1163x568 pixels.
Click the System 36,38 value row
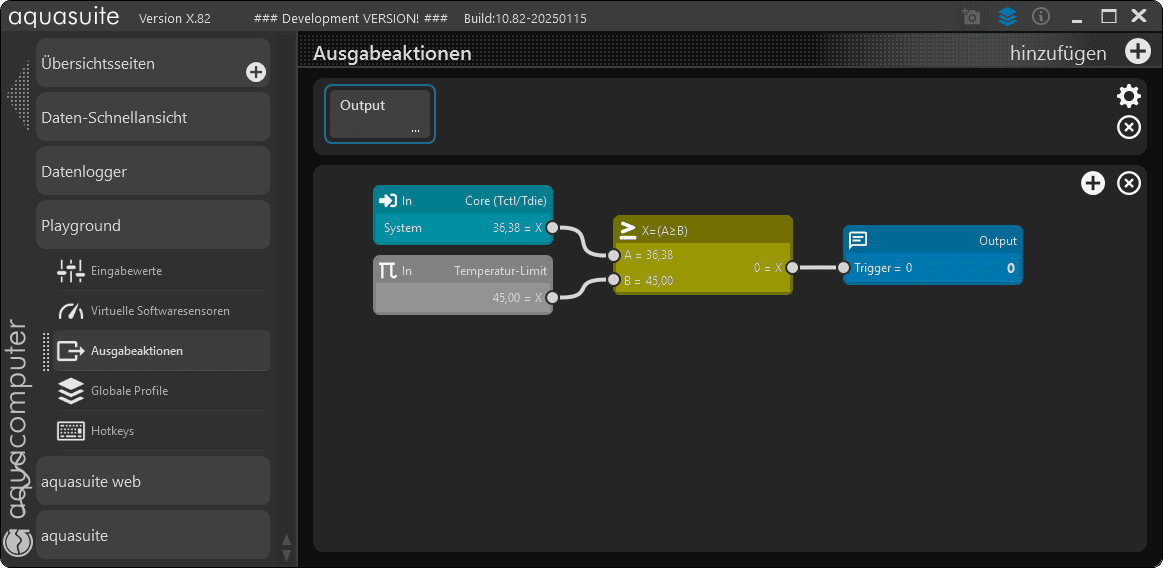463,228
